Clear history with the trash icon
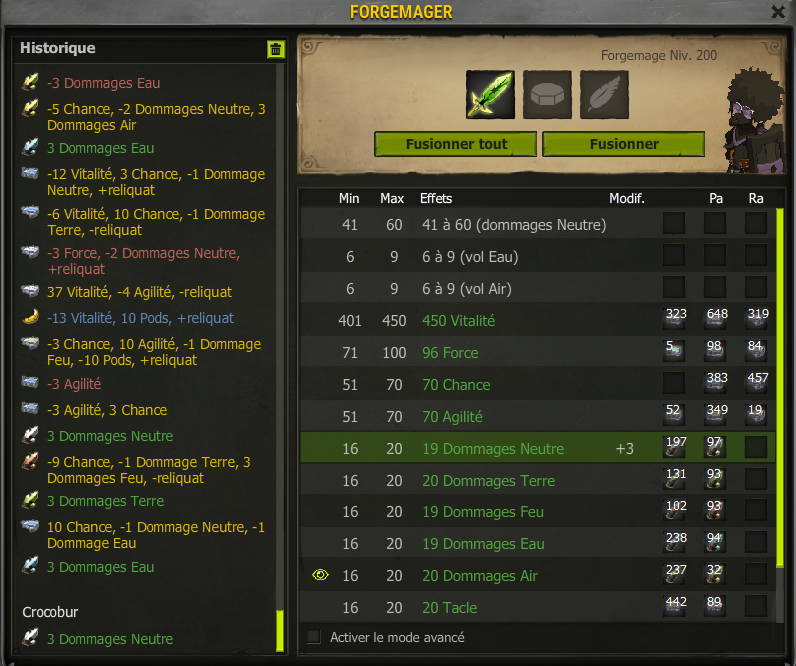Viewport: 796px width, 666px height. coord(276,49)
